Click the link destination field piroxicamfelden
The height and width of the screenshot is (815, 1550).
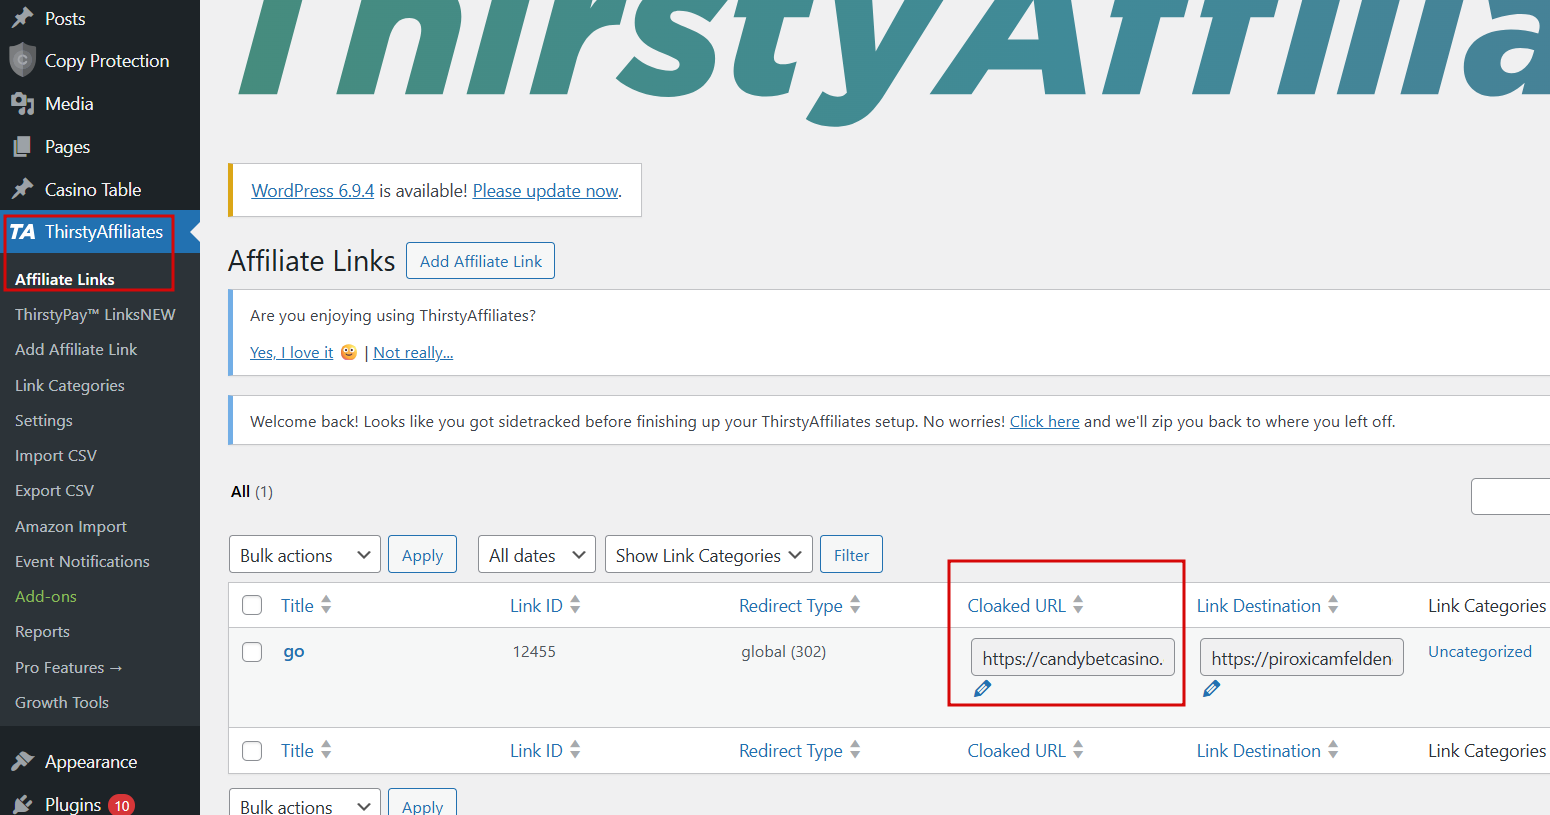click(x=1302, y=657)
